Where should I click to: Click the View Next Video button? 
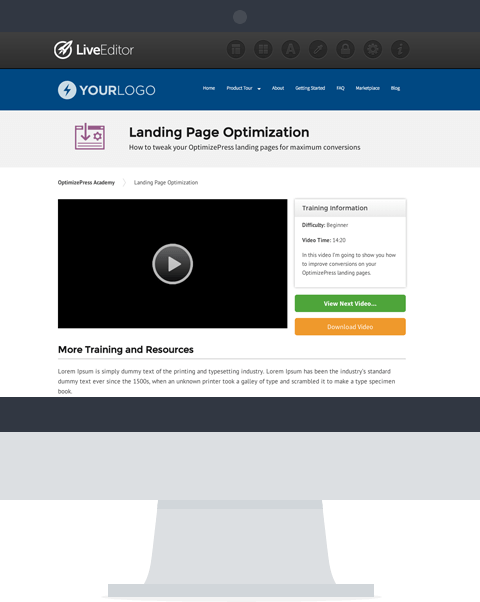click(350, 303)
